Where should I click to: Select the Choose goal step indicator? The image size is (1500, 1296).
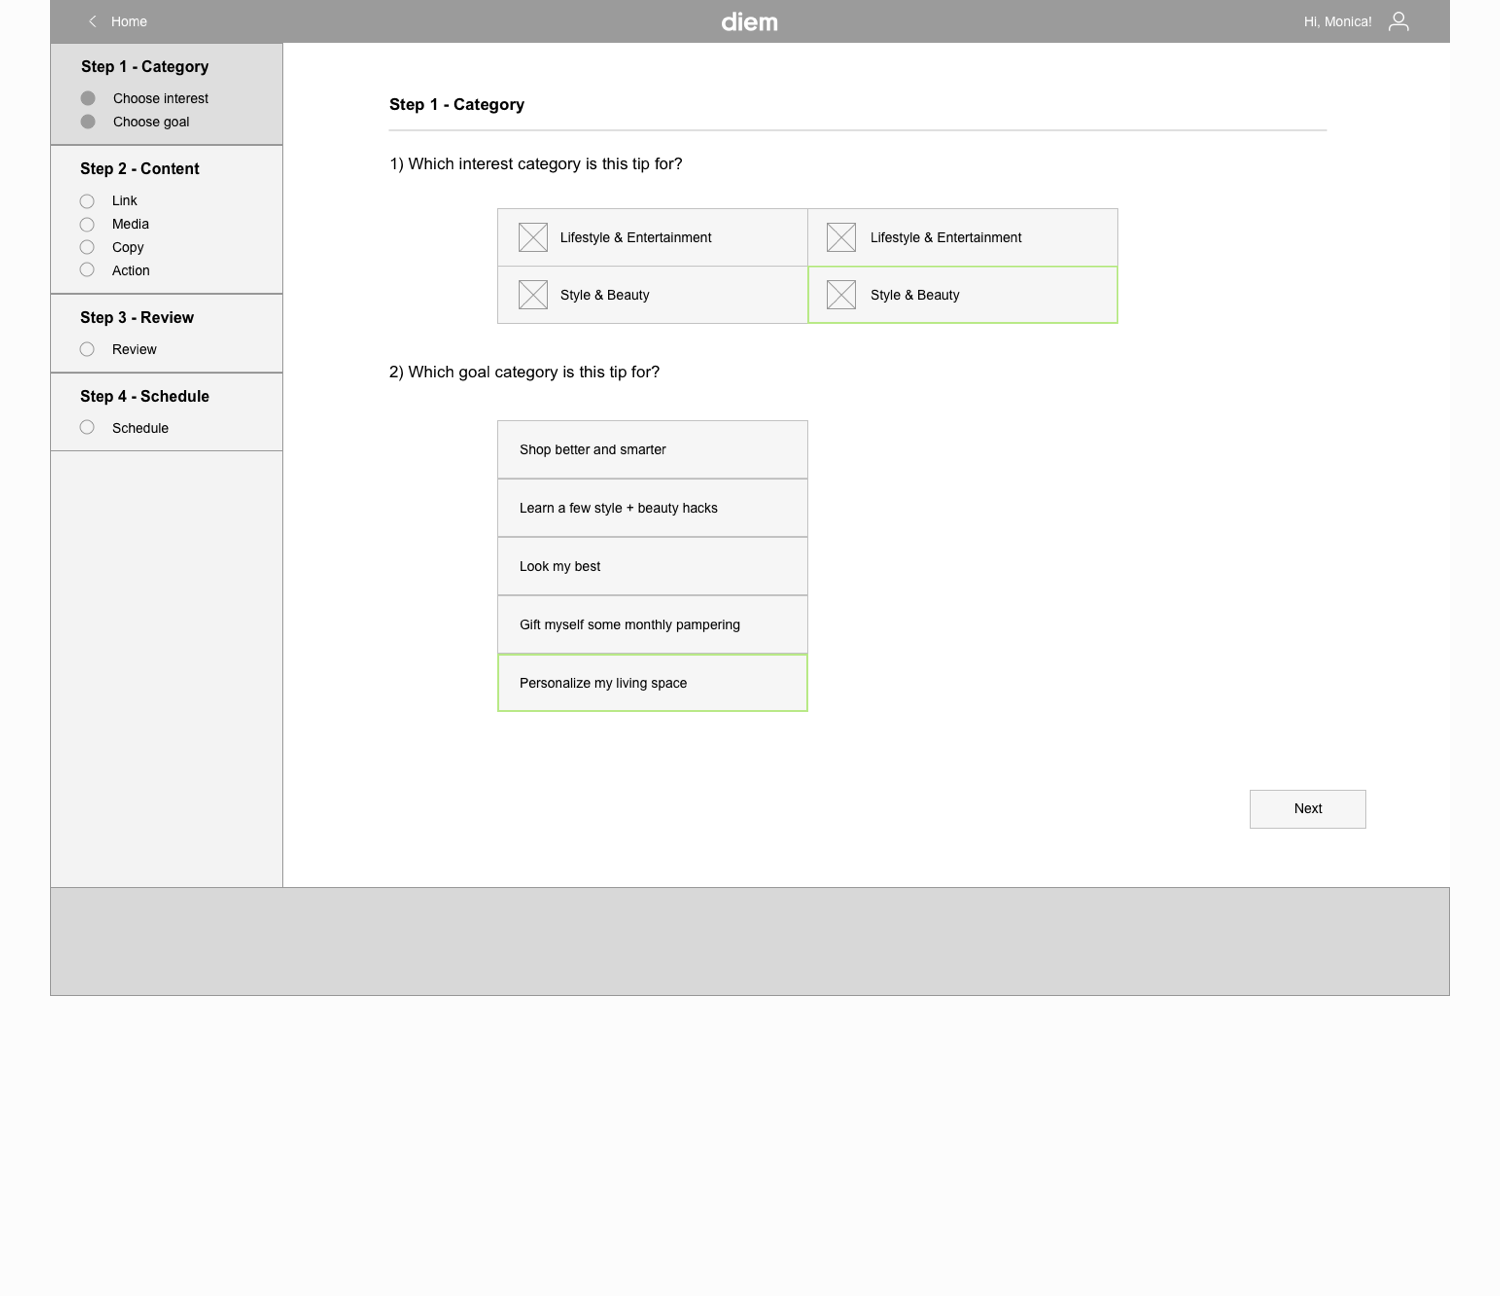pos(88,122)
